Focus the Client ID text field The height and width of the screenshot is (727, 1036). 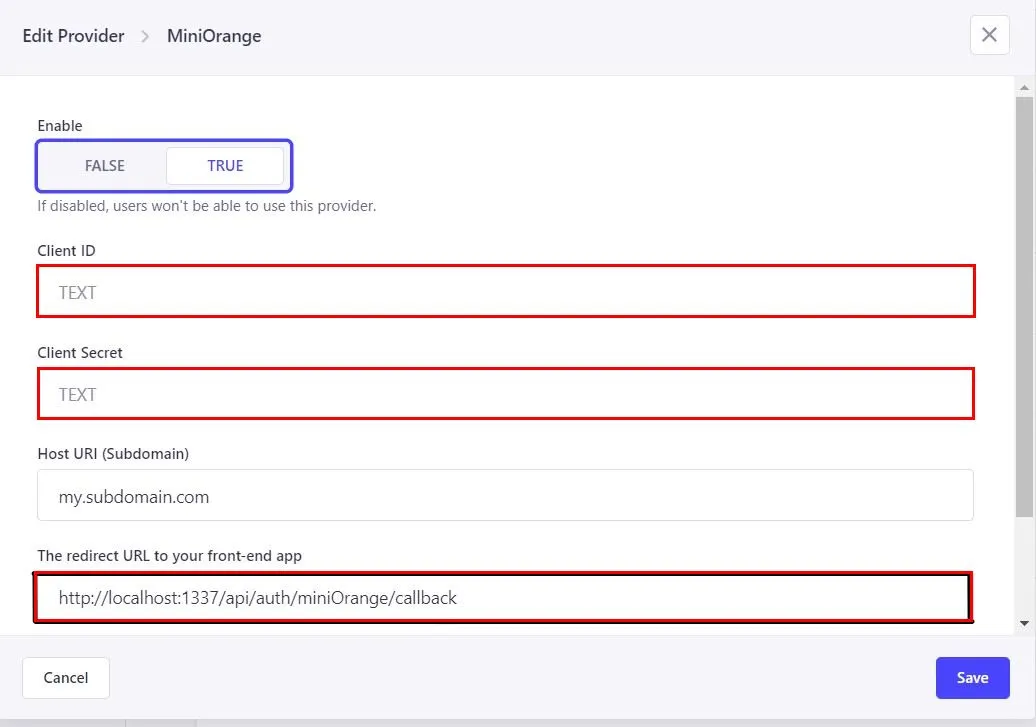[505, 291]
